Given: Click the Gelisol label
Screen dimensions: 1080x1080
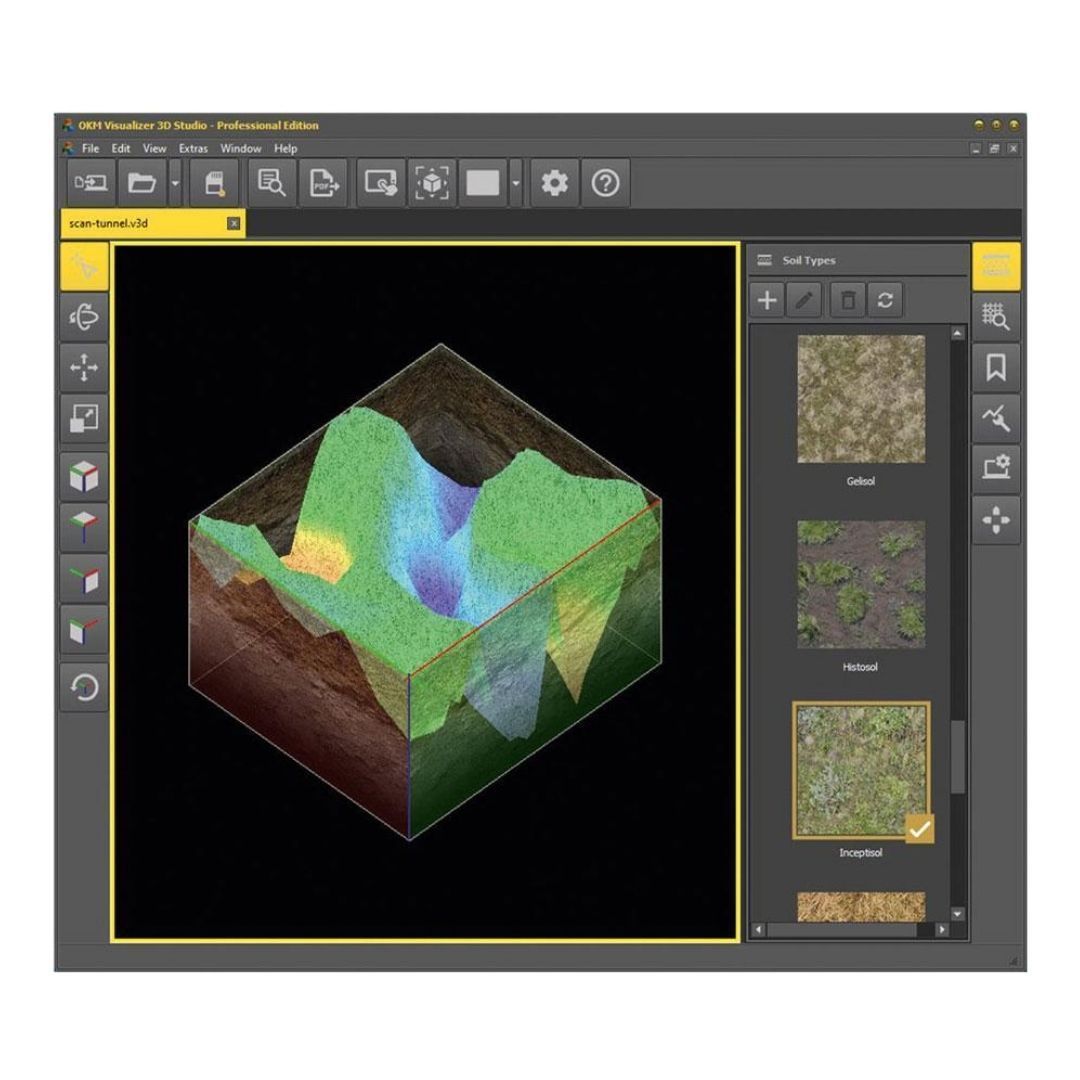Looking at the screenshot, I should pos(861,481).
